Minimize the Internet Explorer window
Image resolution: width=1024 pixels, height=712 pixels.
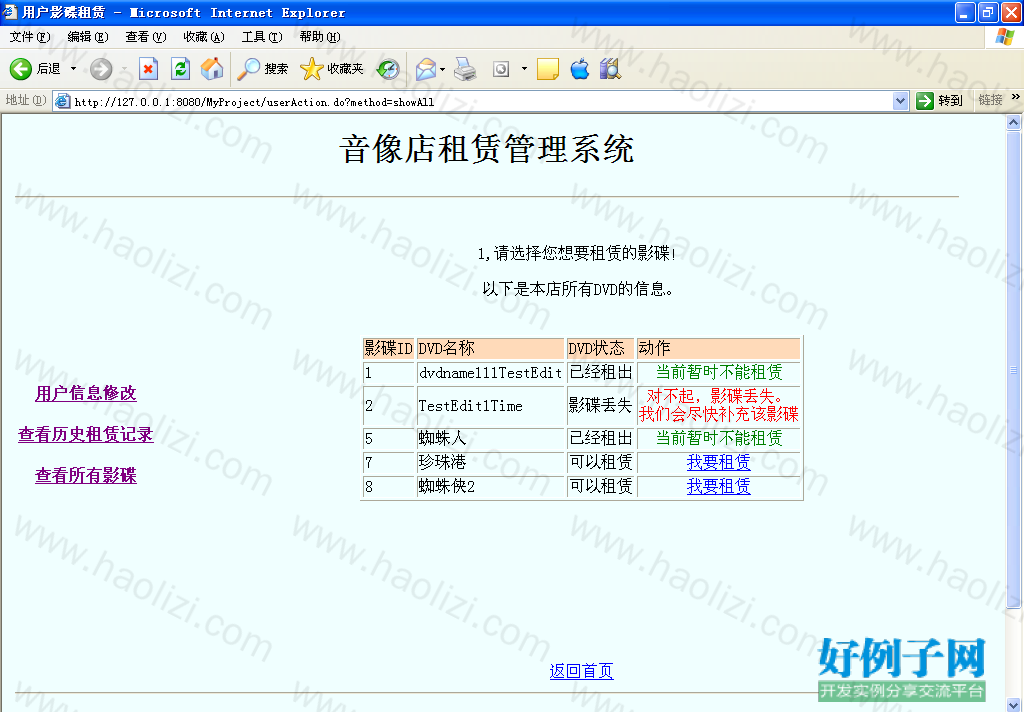point(965,12)
